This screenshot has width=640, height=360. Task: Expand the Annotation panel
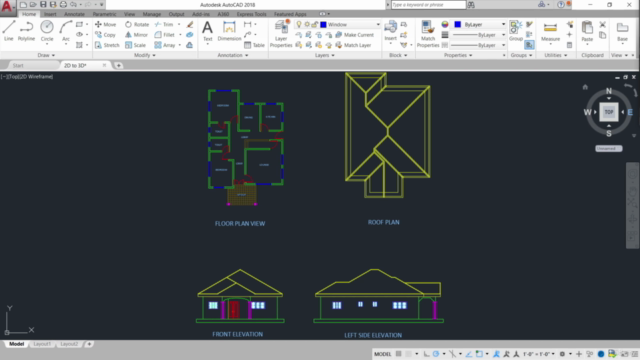233,55
